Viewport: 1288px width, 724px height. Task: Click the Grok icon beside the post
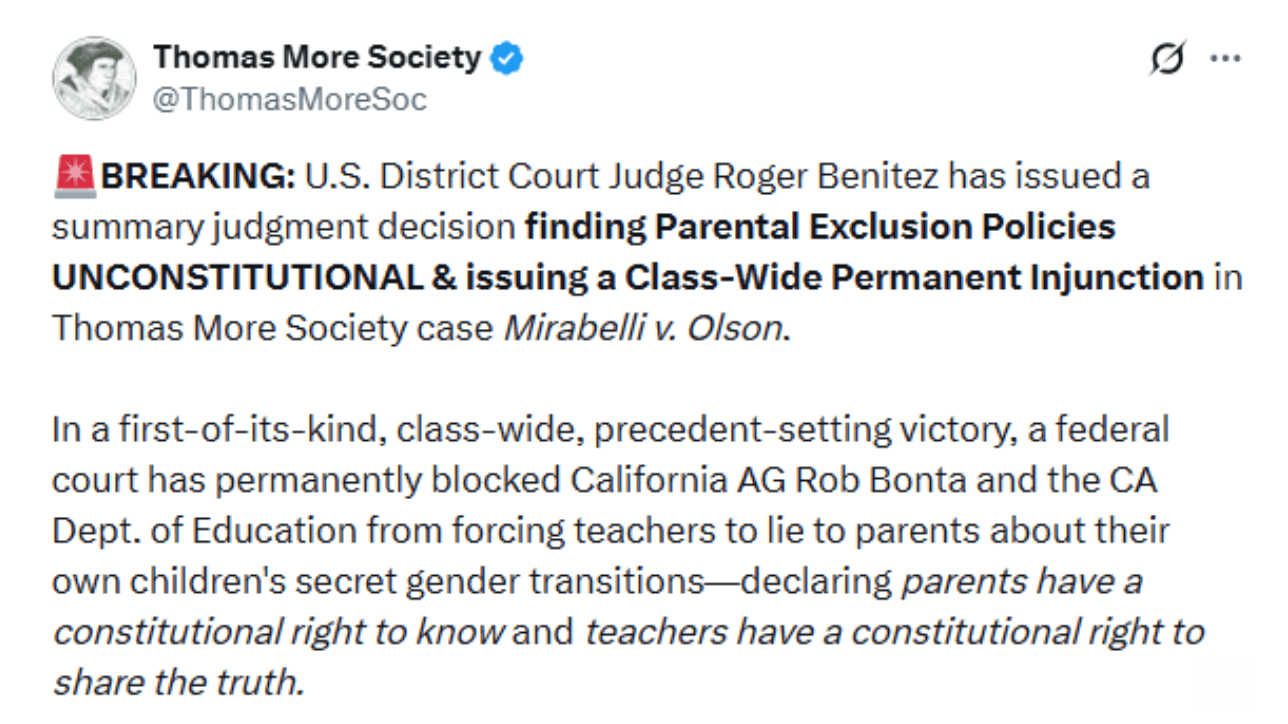(x=1165, y=61)
